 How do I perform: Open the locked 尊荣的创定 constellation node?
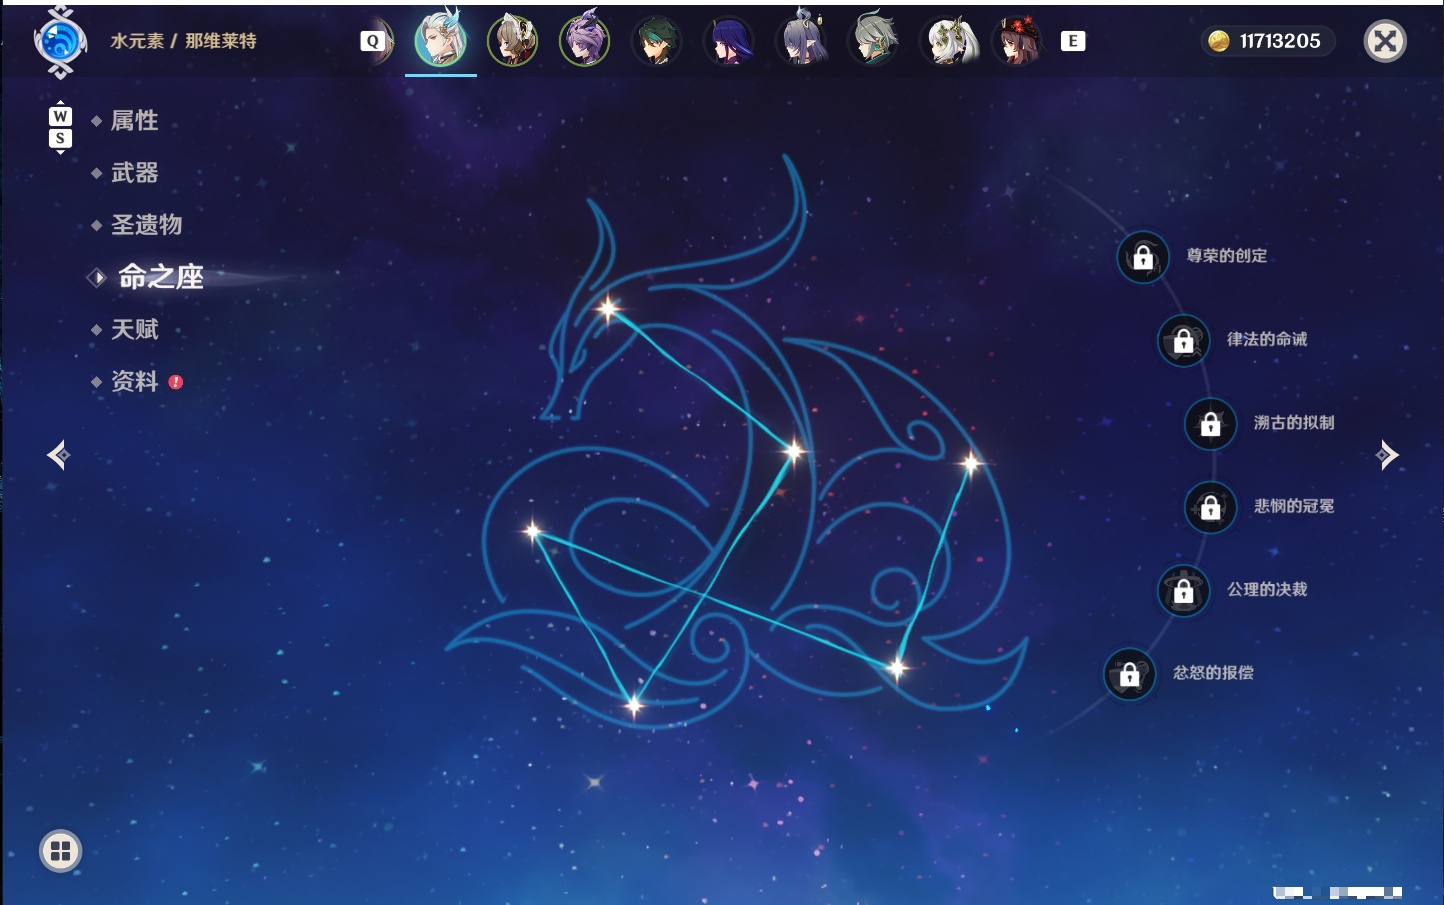[x=1143, y=257]
